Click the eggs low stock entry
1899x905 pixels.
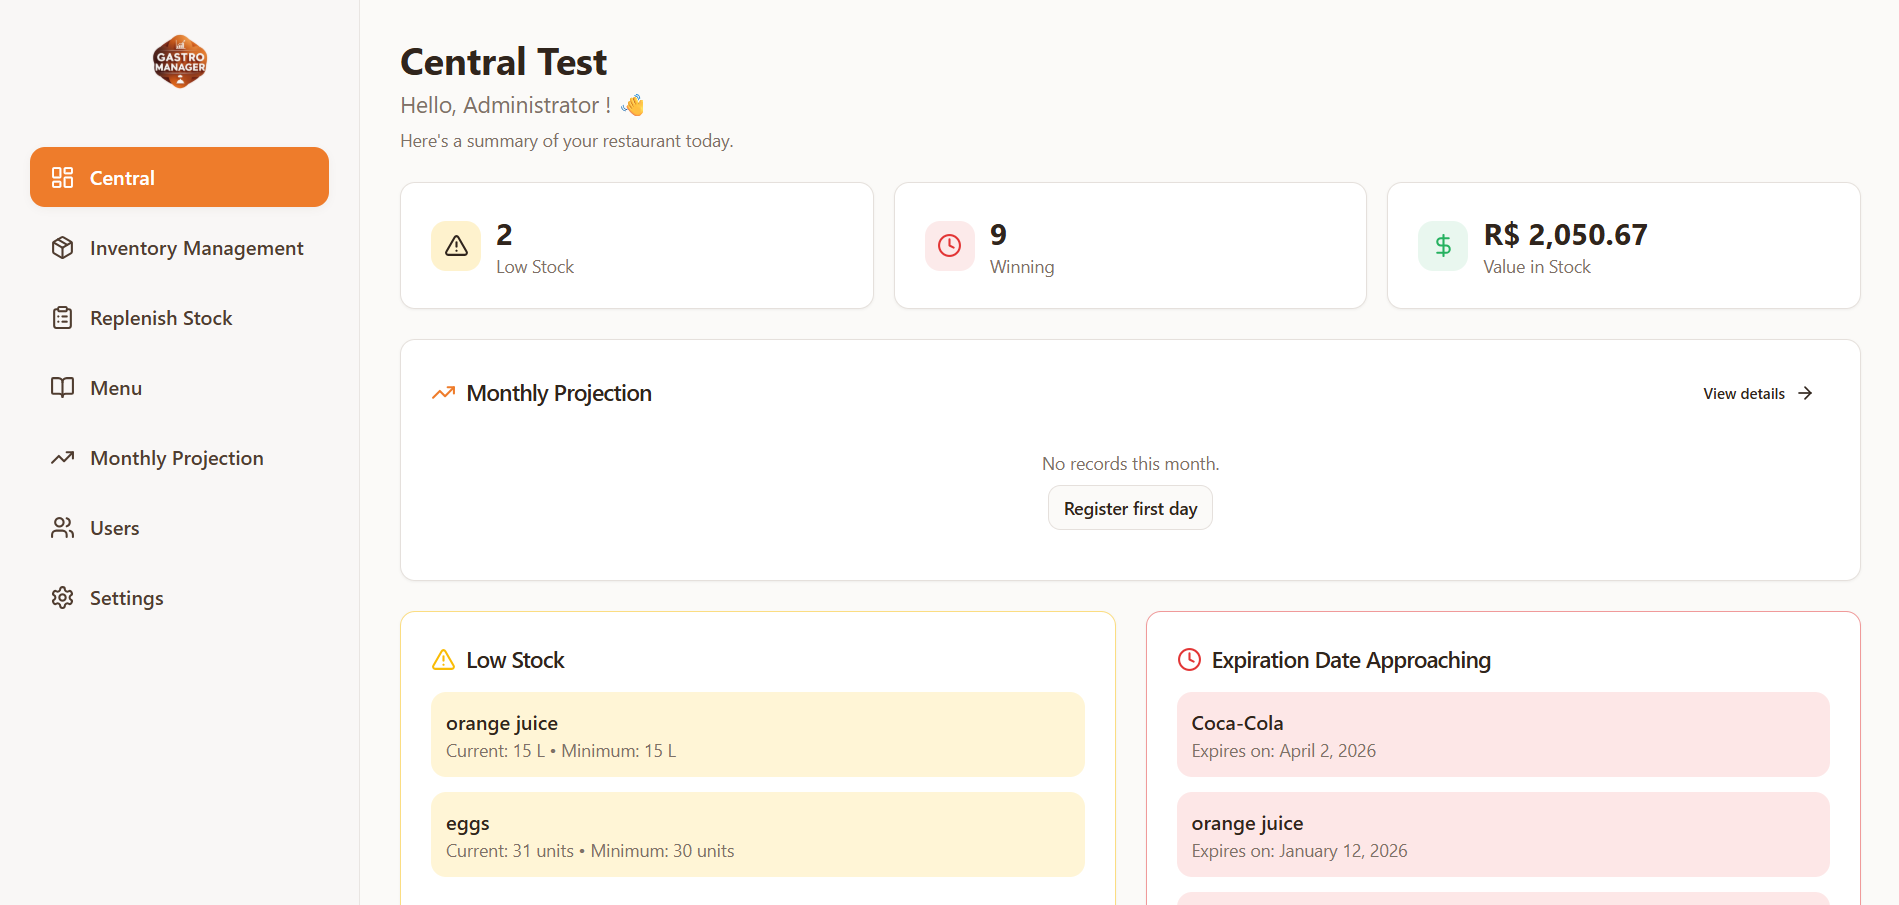click(757, 834)
